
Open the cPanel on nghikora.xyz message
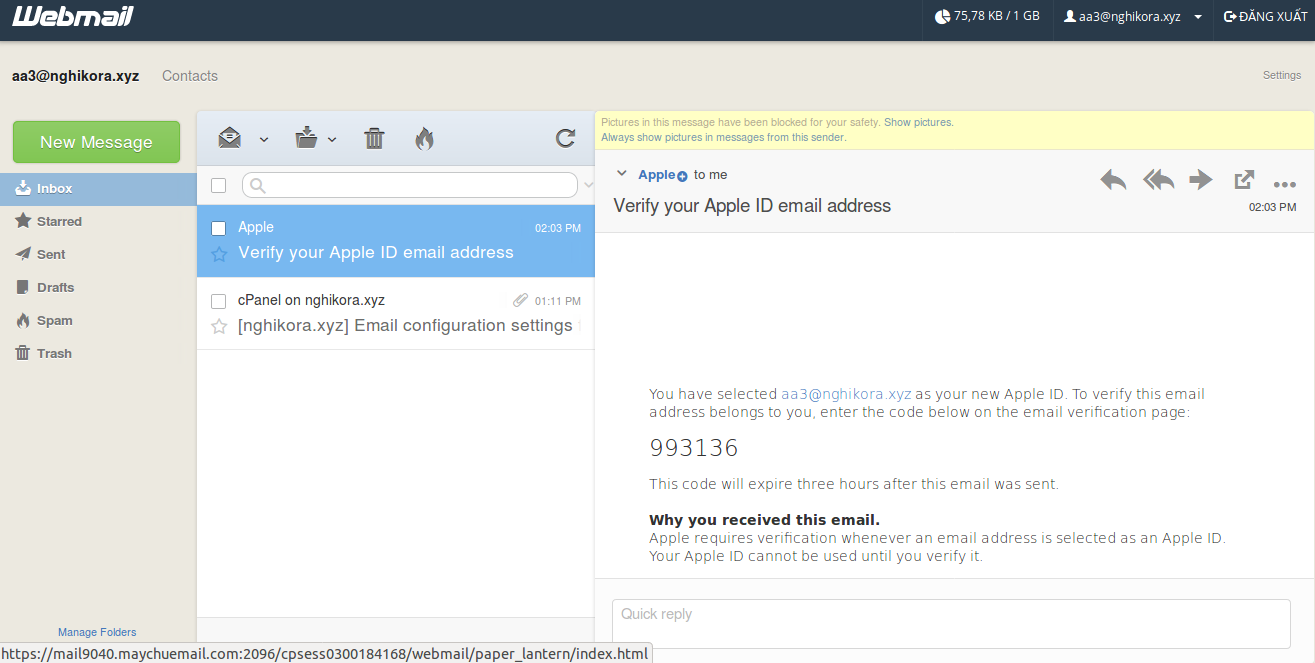point(396,313)
